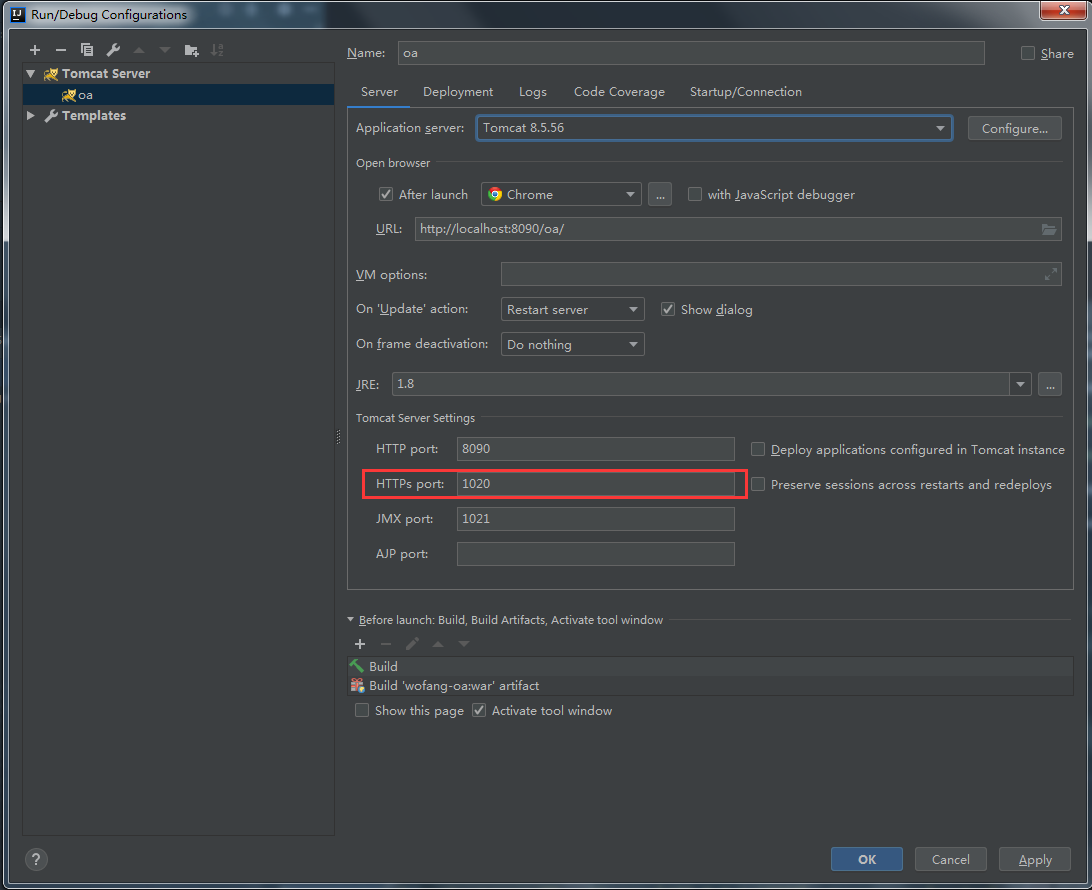Switch to the Deployment tab
1092x890 pixels.
[457, 91]
